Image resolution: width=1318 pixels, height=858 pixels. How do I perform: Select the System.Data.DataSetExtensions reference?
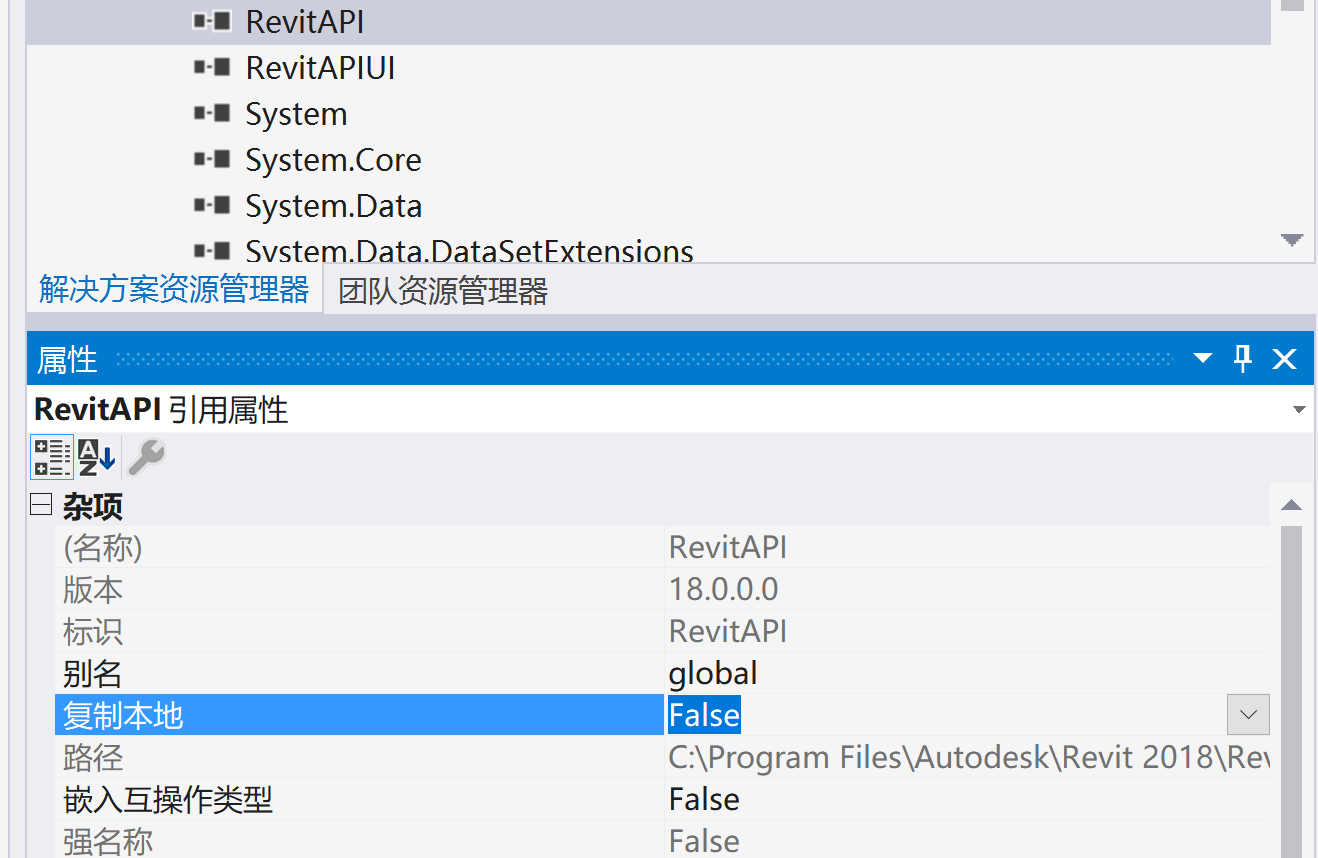tap(468, 250)
